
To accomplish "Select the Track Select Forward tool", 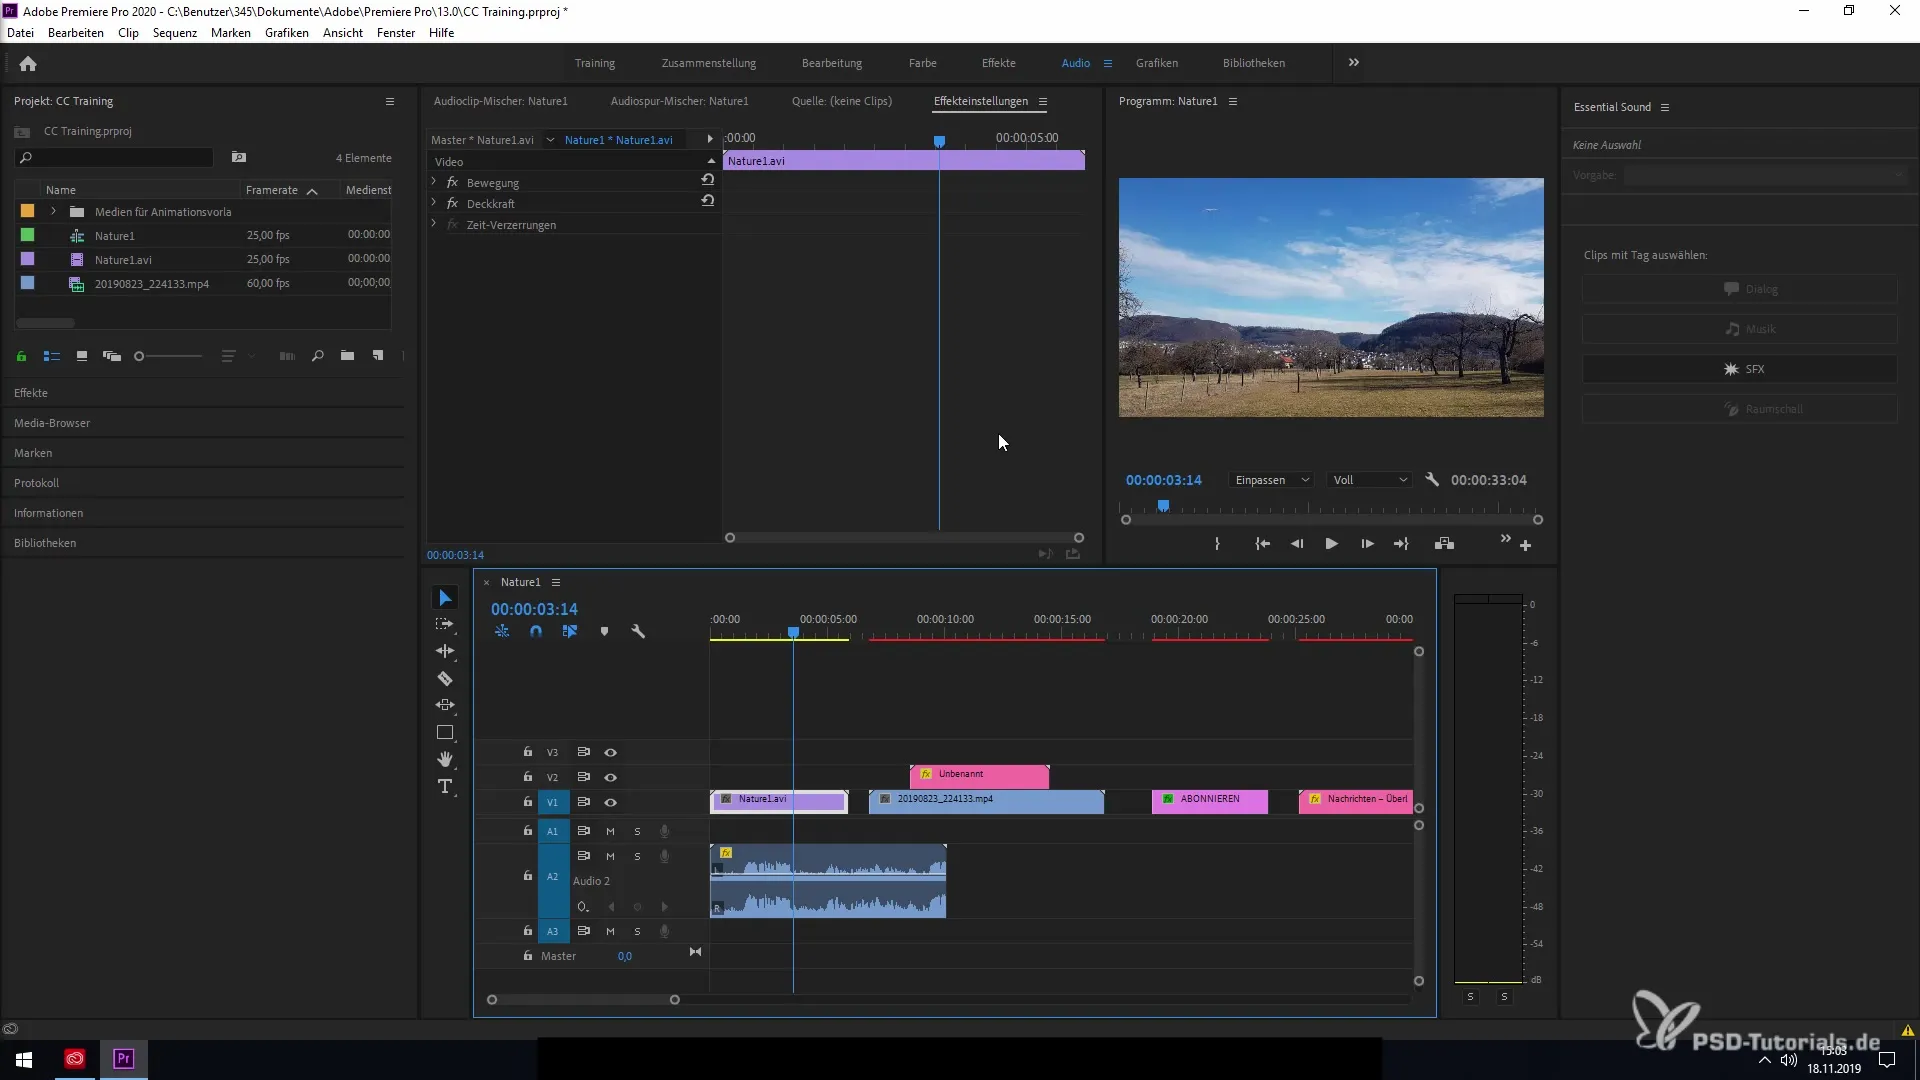I will (445, 624).
